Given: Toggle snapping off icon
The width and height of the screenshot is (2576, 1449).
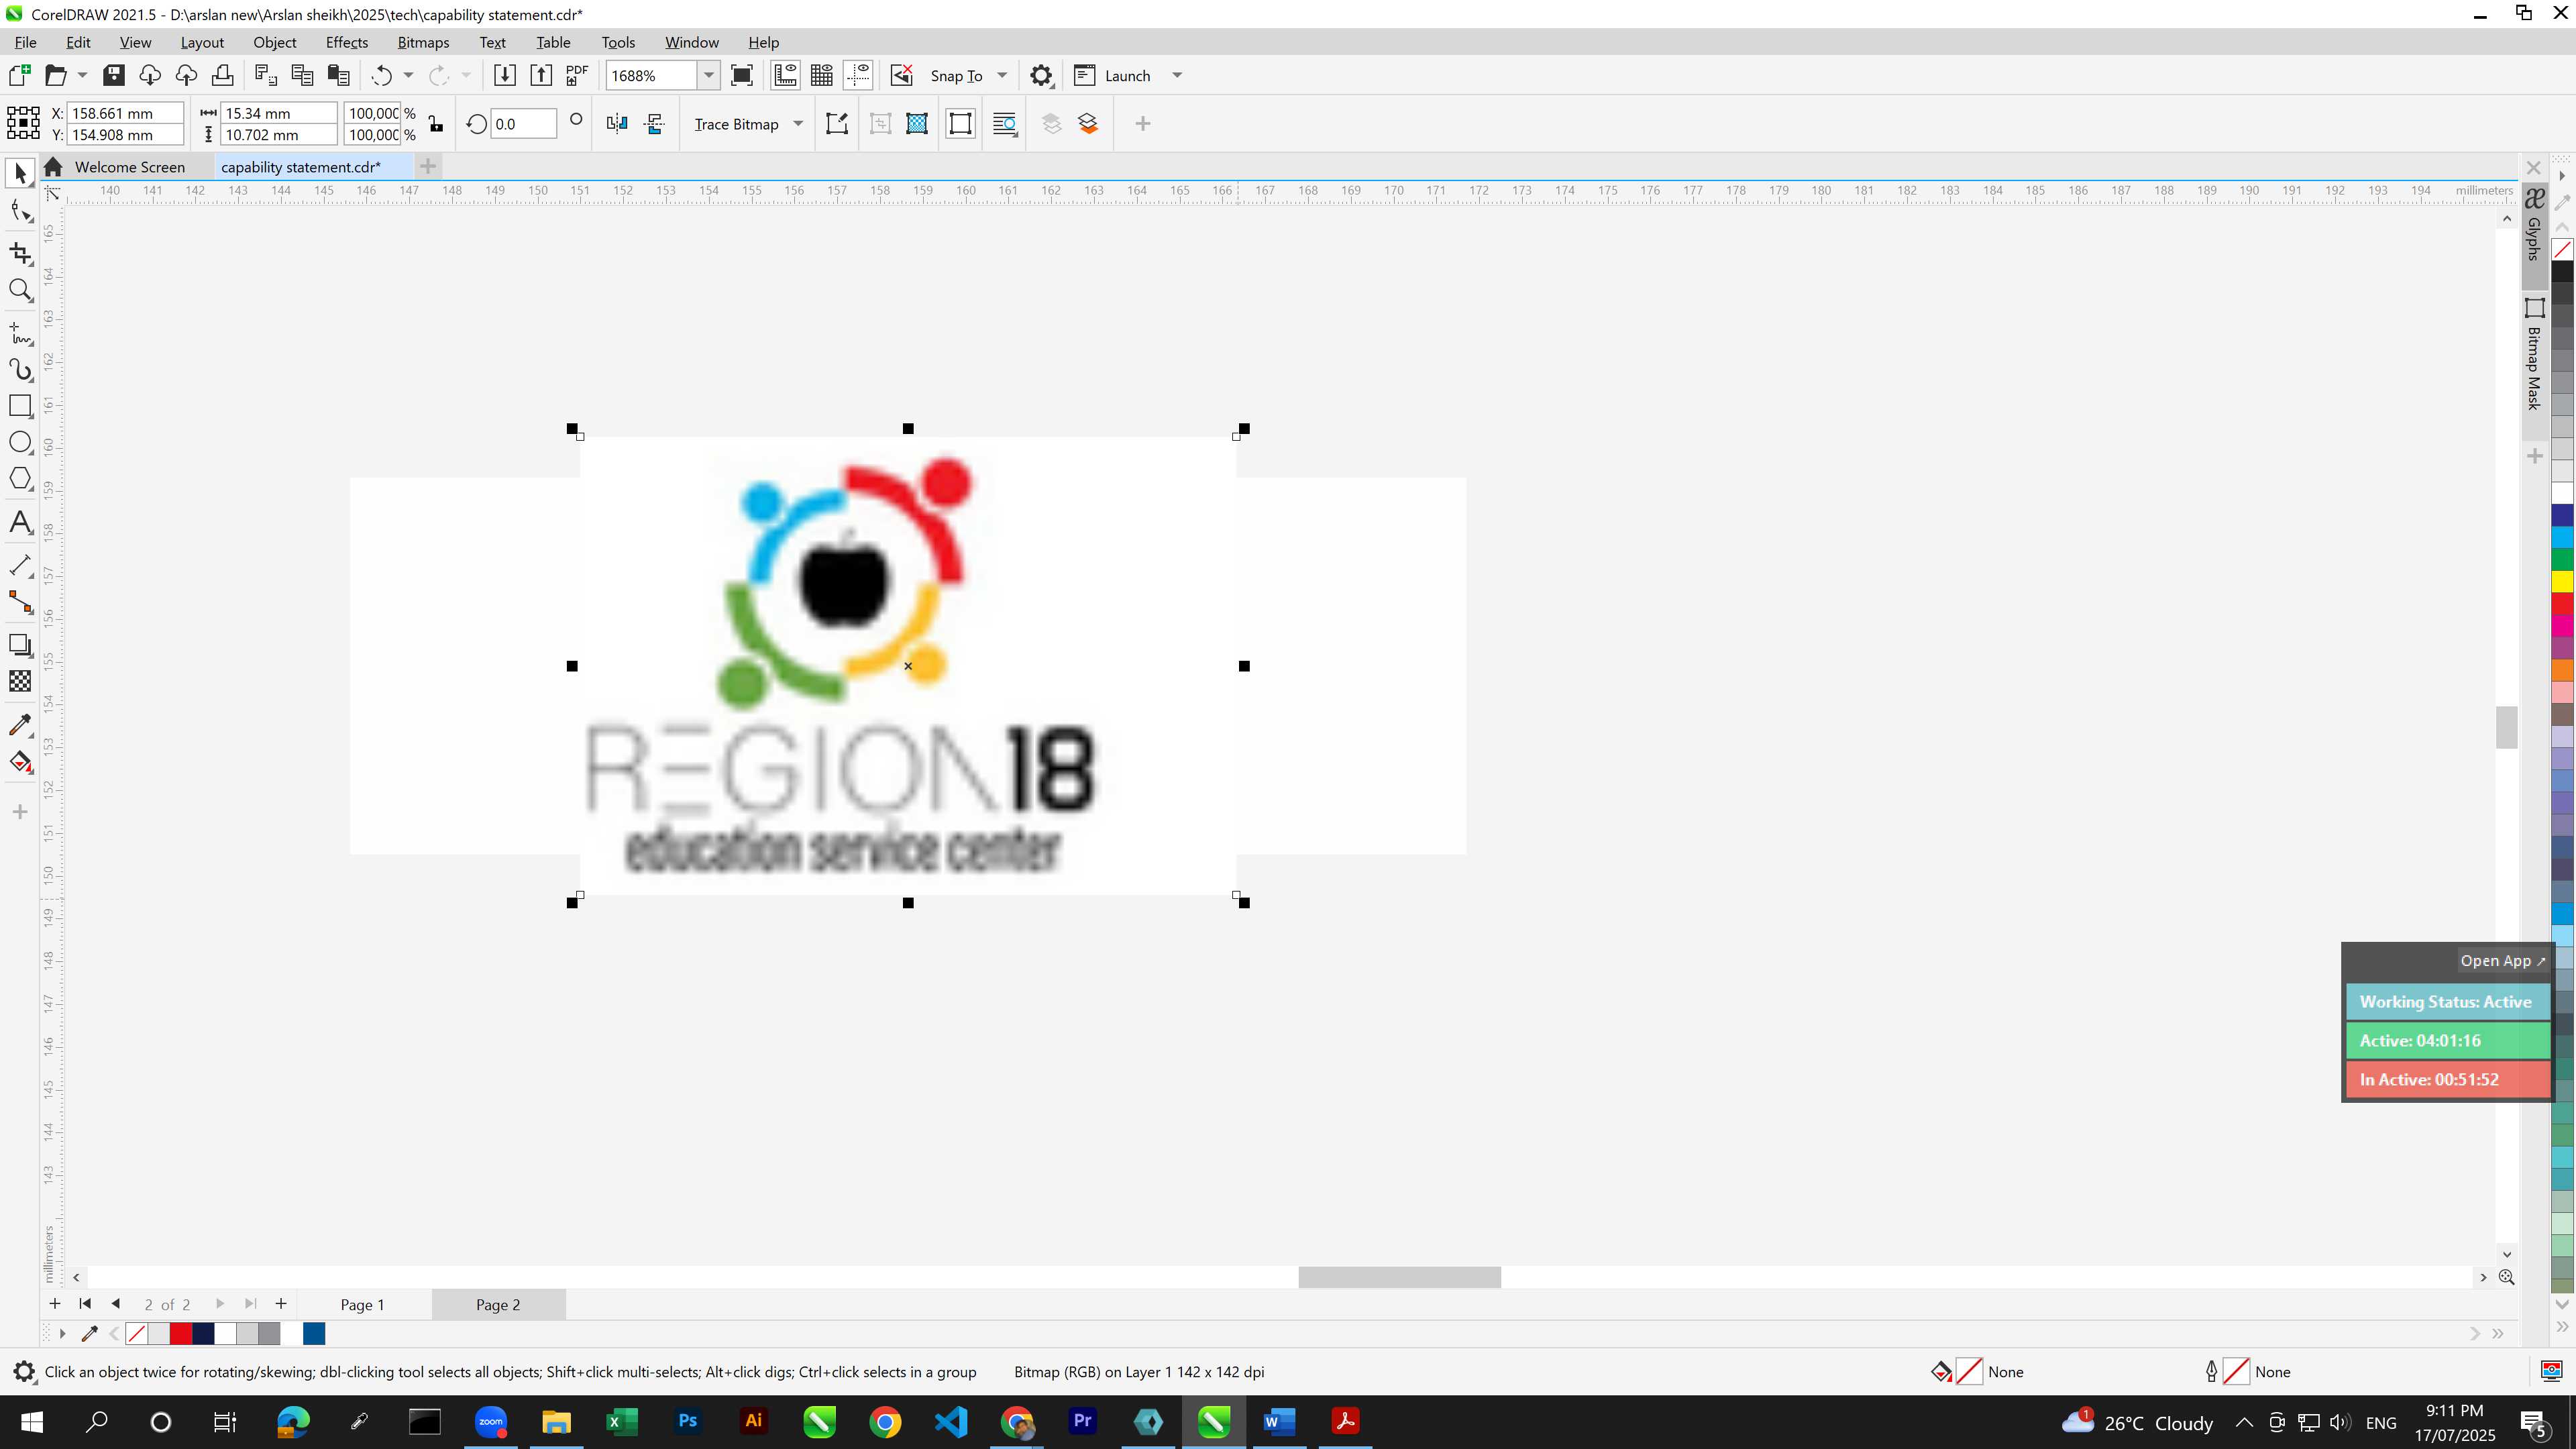Looking at the screenshot, I should pos(902,76).
